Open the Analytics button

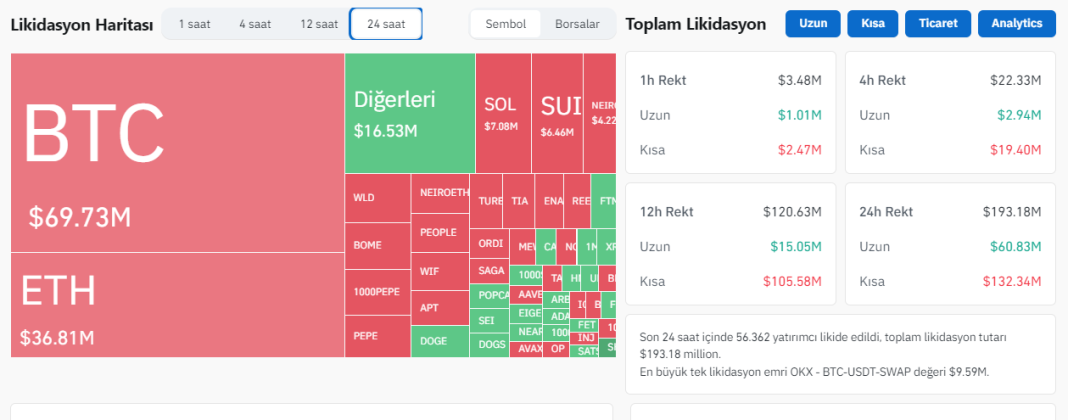(x=1016, y=23)
